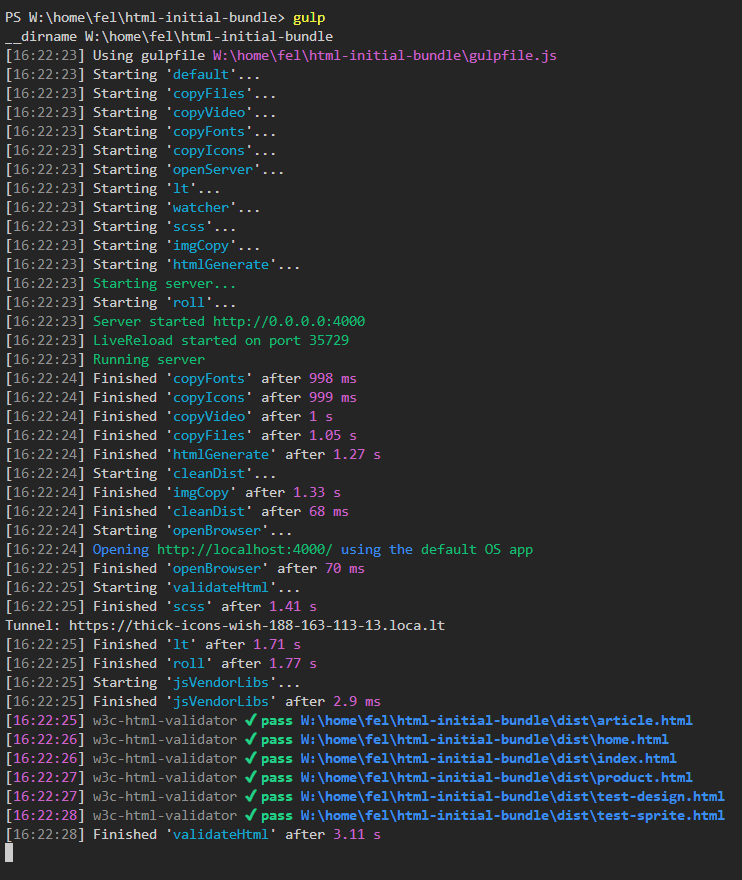The width and height of the screenshot is (742, 880).
Task: Click 'LiveReload started on port 35729' text
Action: click(221, 341)
